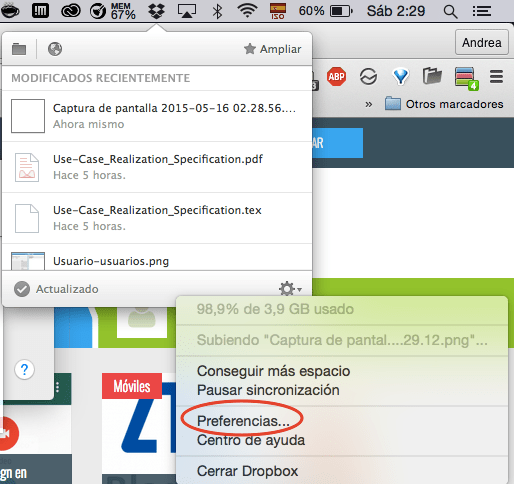Open the Dropbox folder icon in popup
The height and width of the screenshot is (484, 514).
(19, 49)
